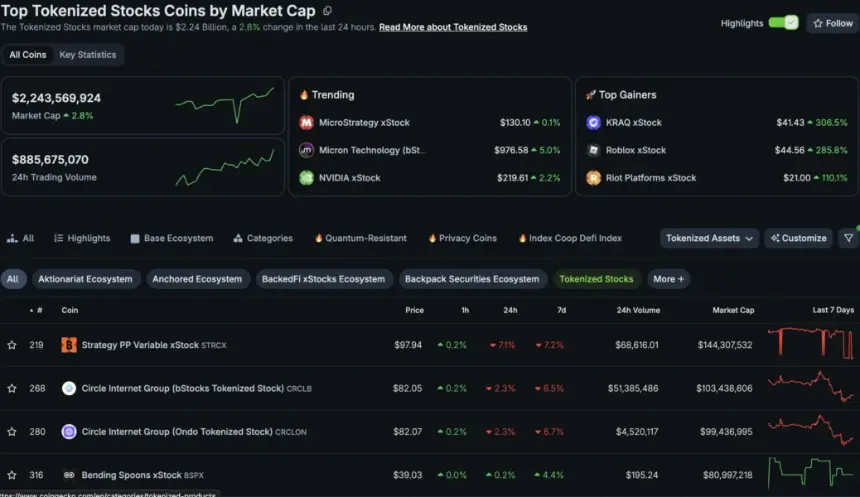The height and width of the screenshot is (497, 860).
Task: Open Strategy PP Variable xStock coin logo
Action: coord(69,345)
